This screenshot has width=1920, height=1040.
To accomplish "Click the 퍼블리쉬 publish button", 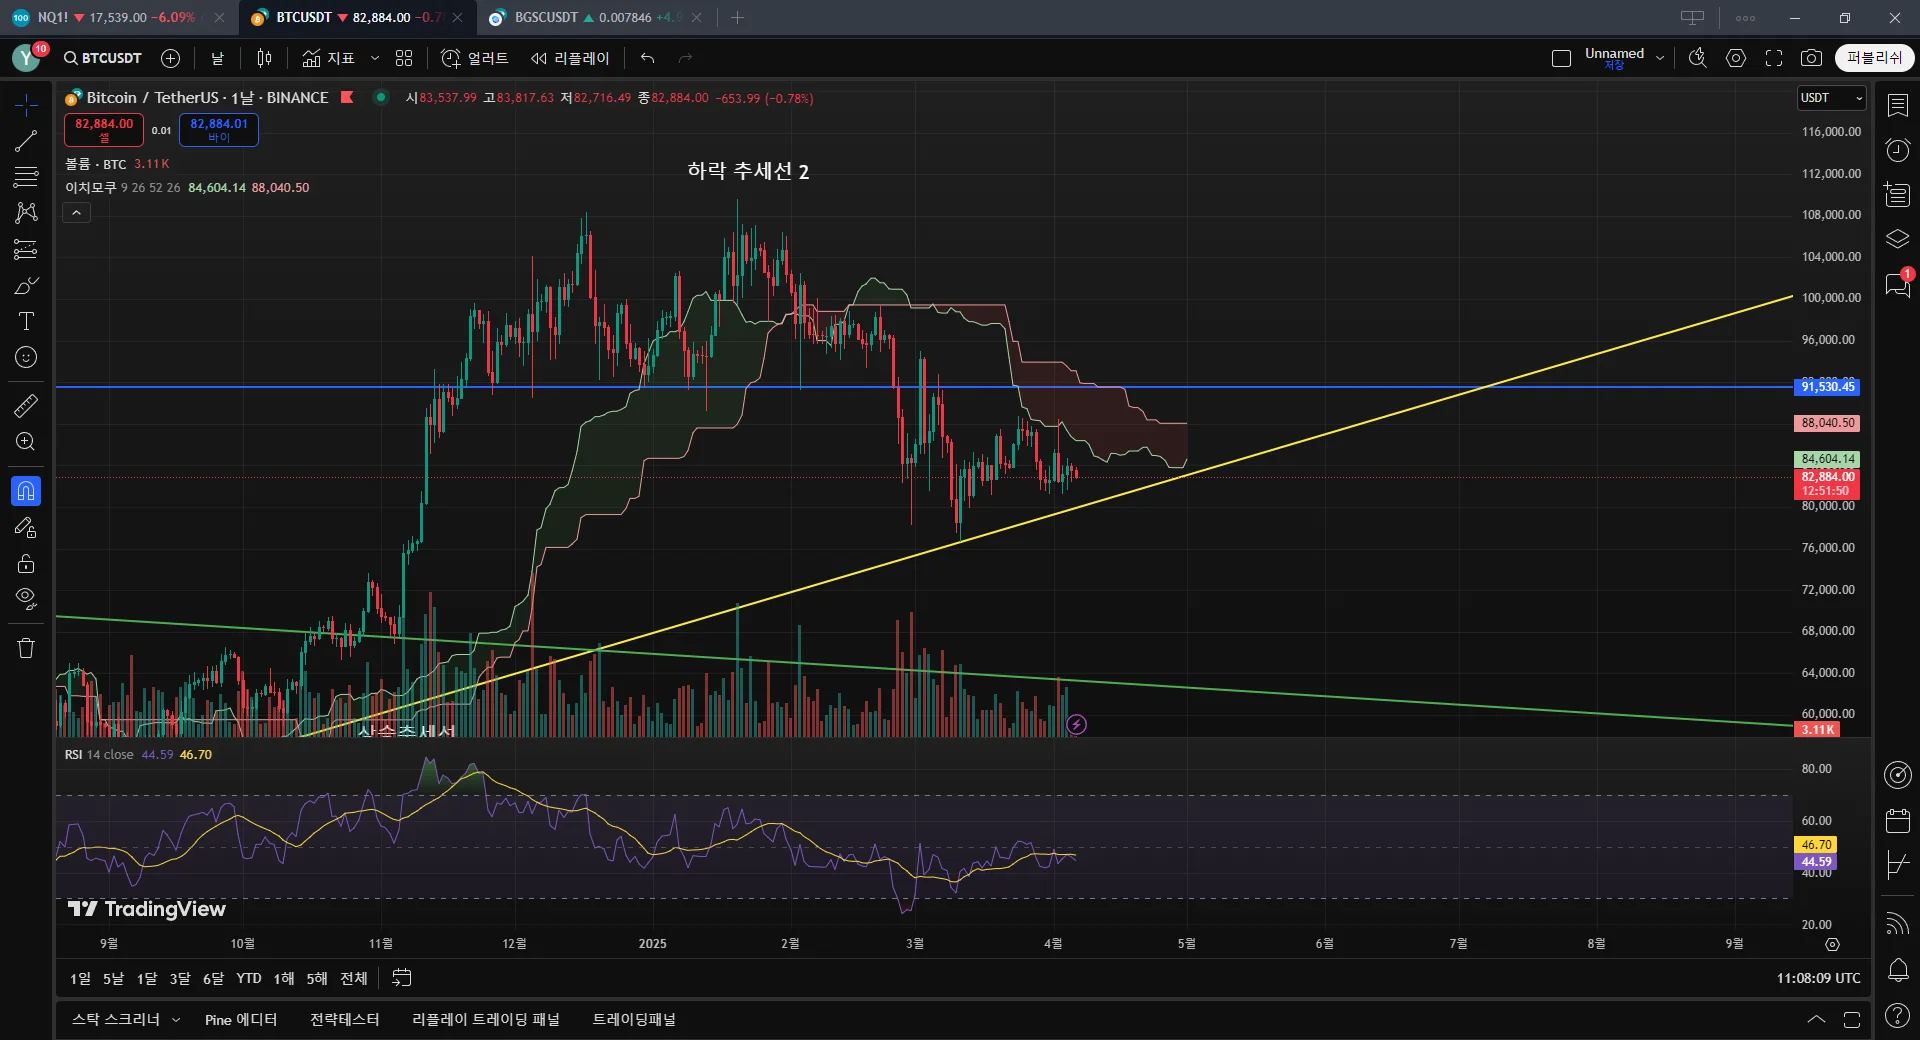I will pos(1875,58).
